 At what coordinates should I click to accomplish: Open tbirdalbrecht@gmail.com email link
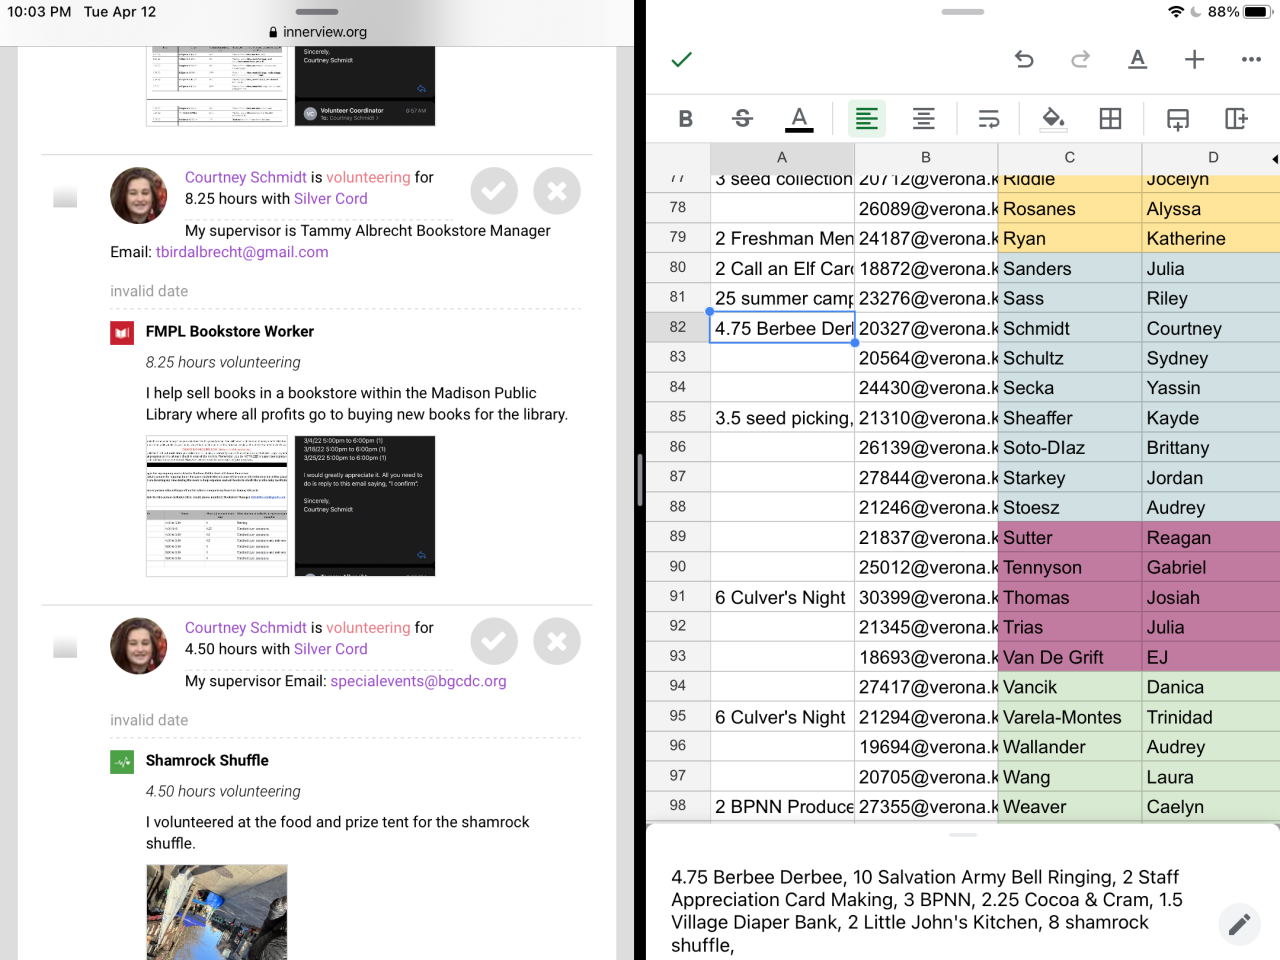242,252
